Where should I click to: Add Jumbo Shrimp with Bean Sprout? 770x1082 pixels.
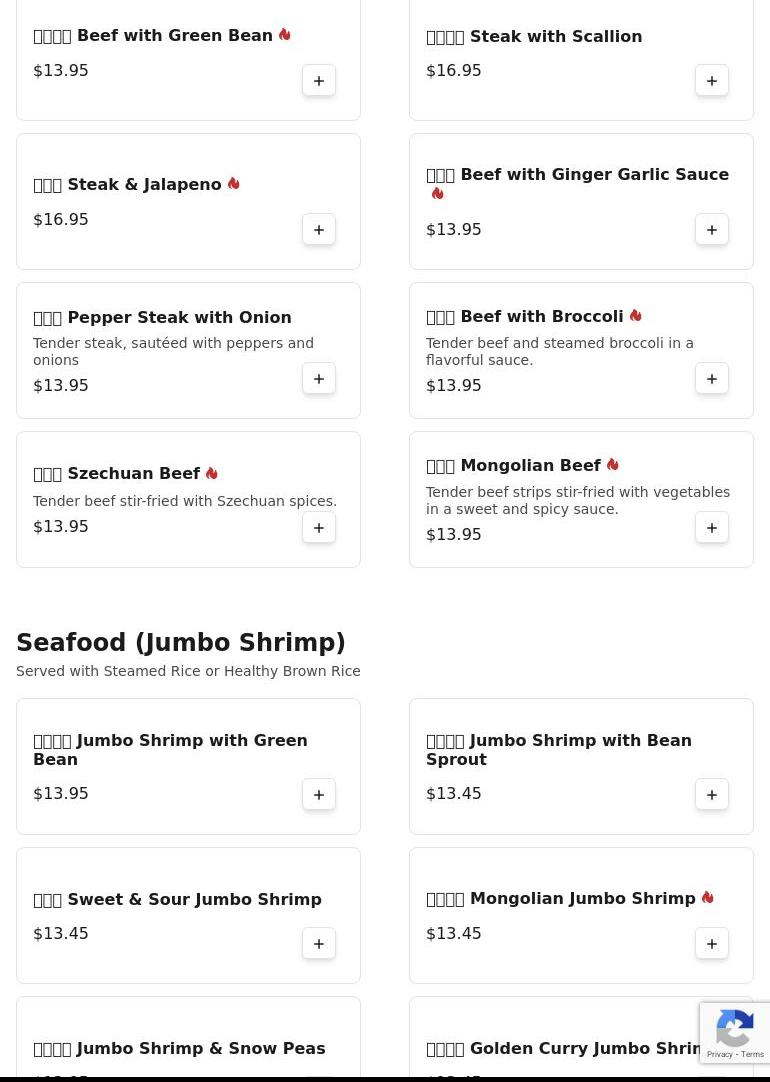[712, 795]
